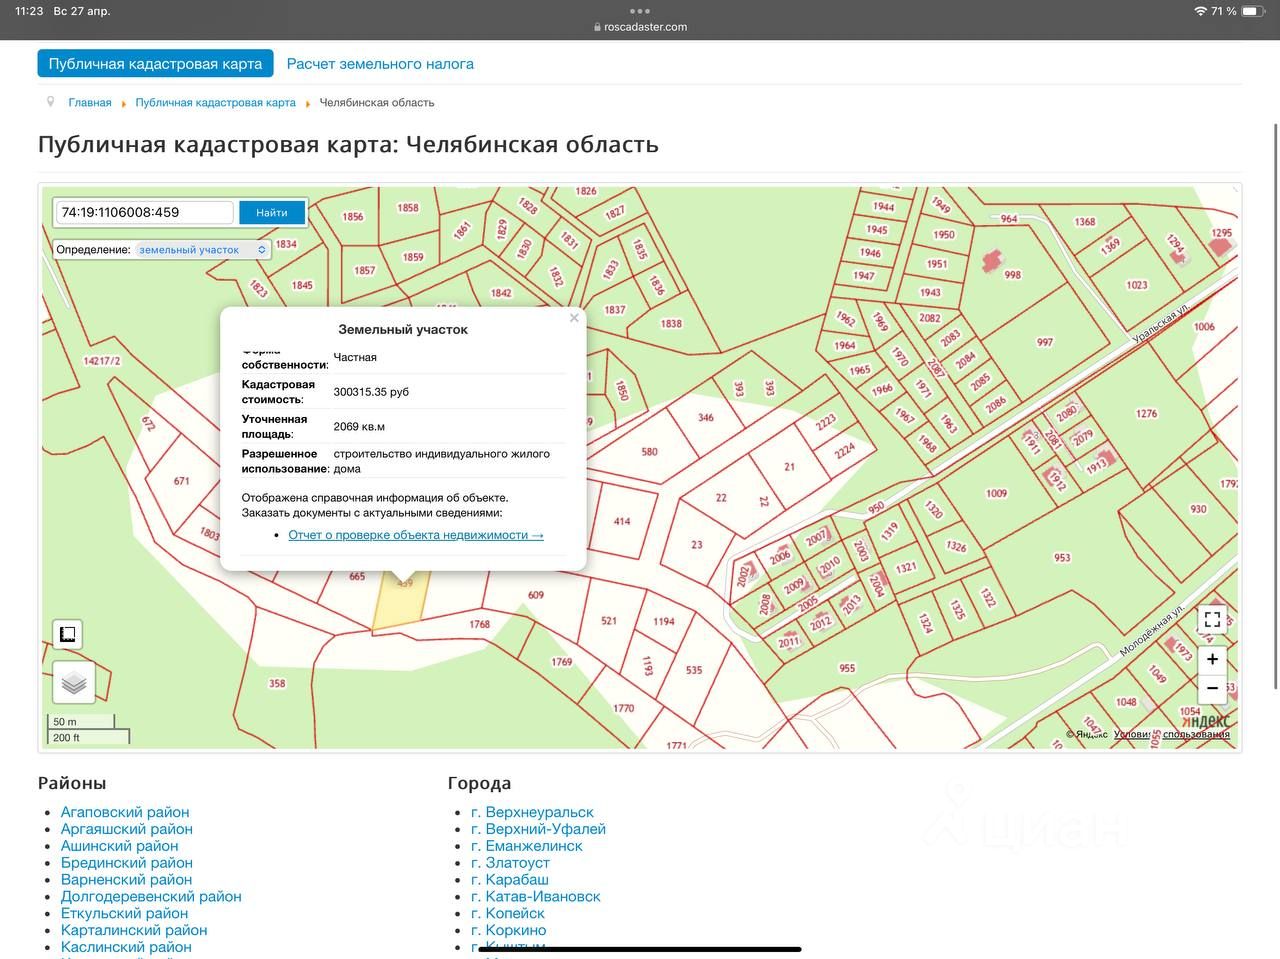Screen dimensions: 1280x959
Task: Tap the three-dots menu at top of browser
Action: tap(640, 11)
